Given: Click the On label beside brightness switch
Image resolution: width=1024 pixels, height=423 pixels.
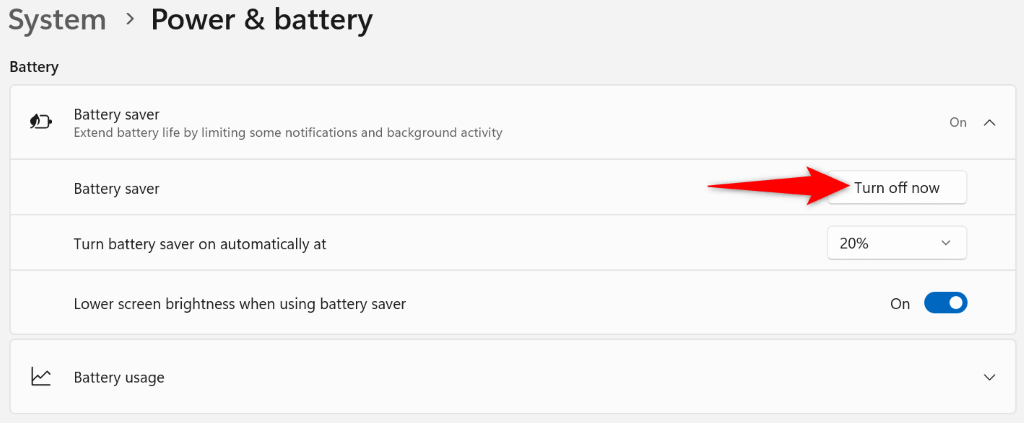Looking at the screenshot, I should click(x=900, y=303).
